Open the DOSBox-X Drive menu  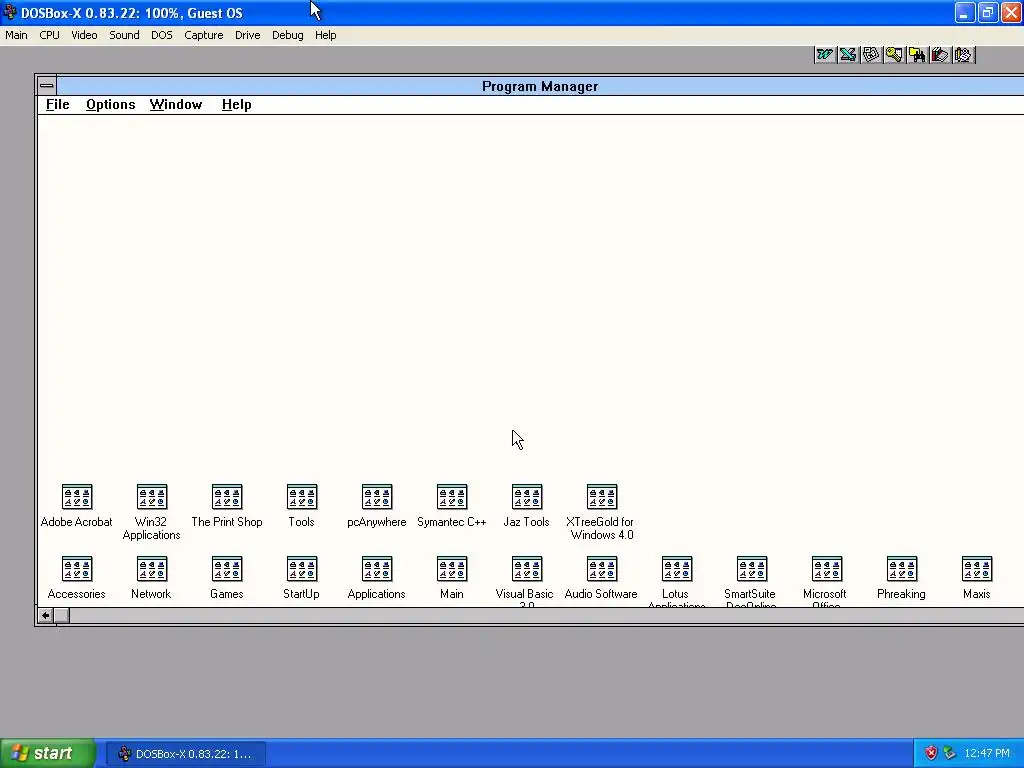pos(248,35)
